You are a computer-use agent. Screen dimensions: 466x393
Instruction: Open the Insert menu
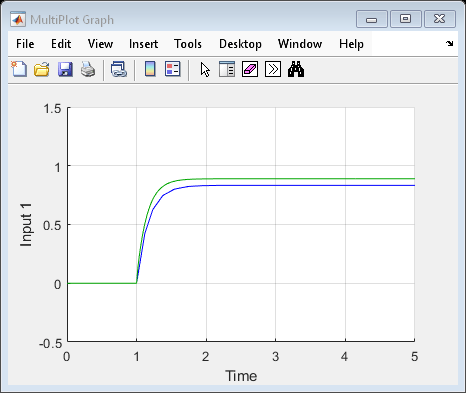[x=143, y=44]
